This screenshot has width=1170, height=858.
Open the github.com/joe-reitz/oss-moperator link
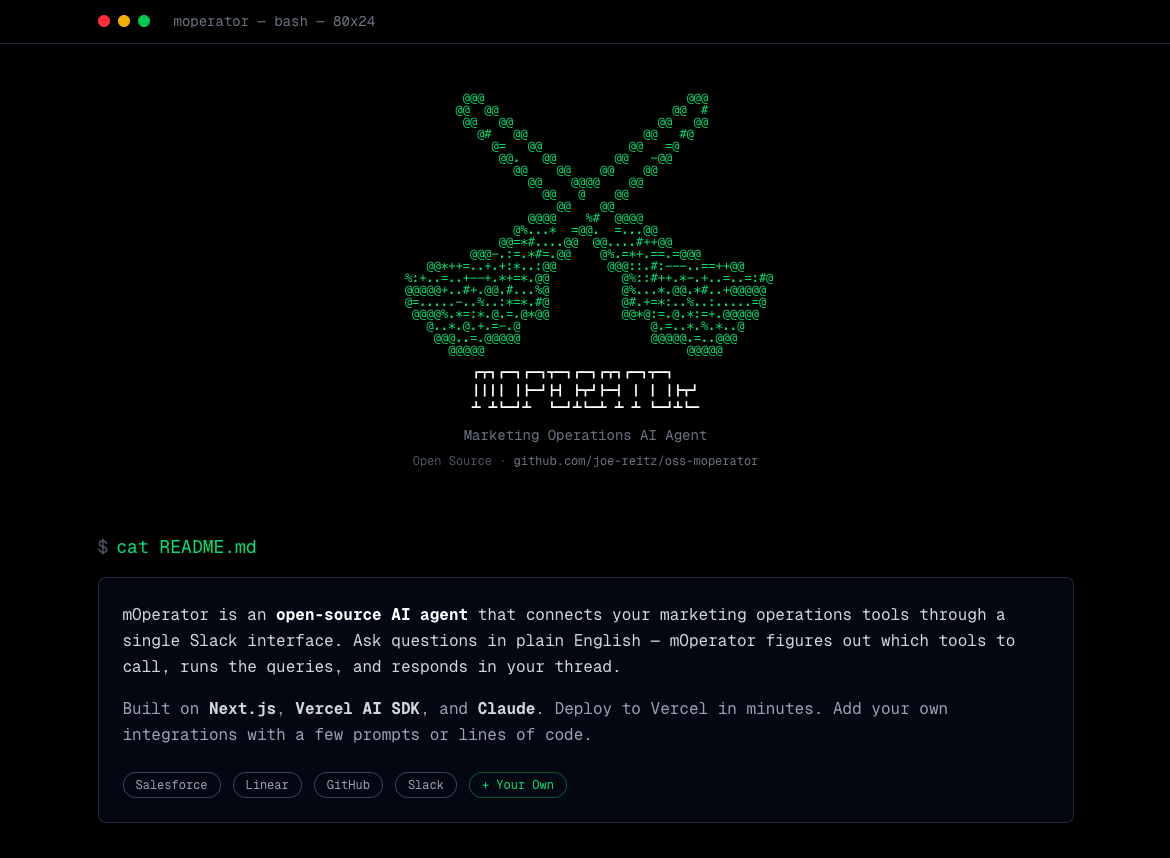pyautogui.click(x=635, y=461)
